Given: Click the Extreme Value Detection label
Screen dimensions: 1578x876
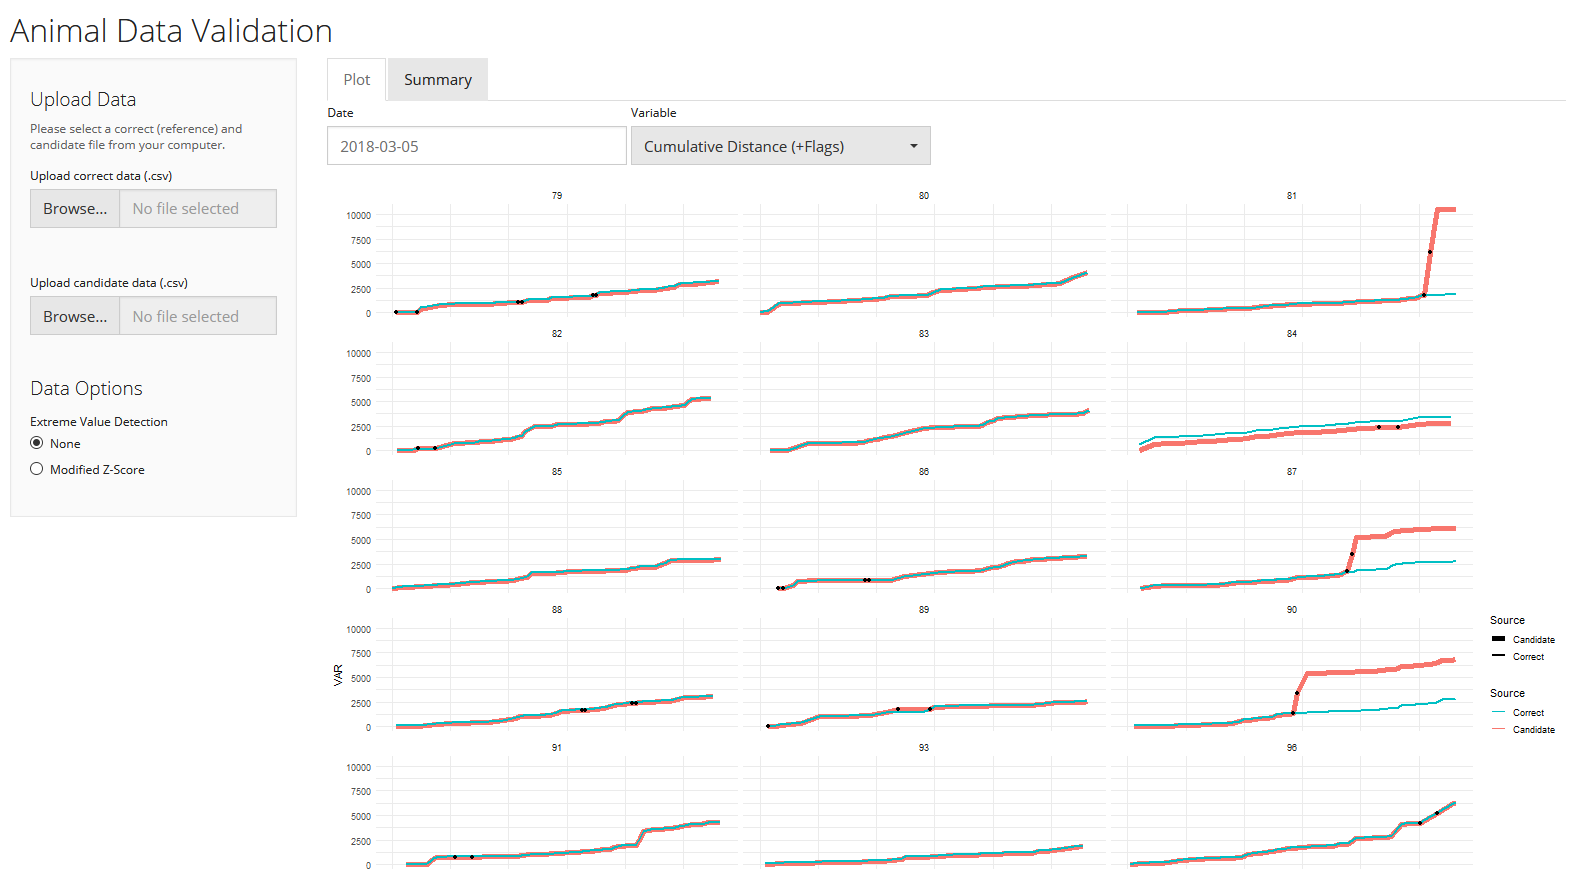Looking at the screenshot, I should click(x=99, y=422).
